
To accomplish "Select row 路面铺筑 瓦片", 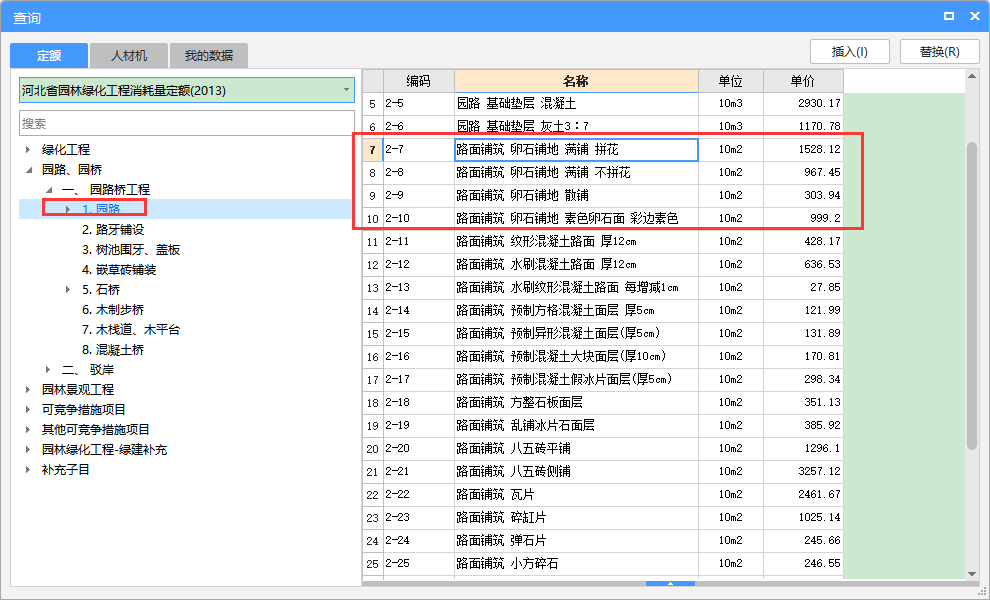I will click(603, 495).
